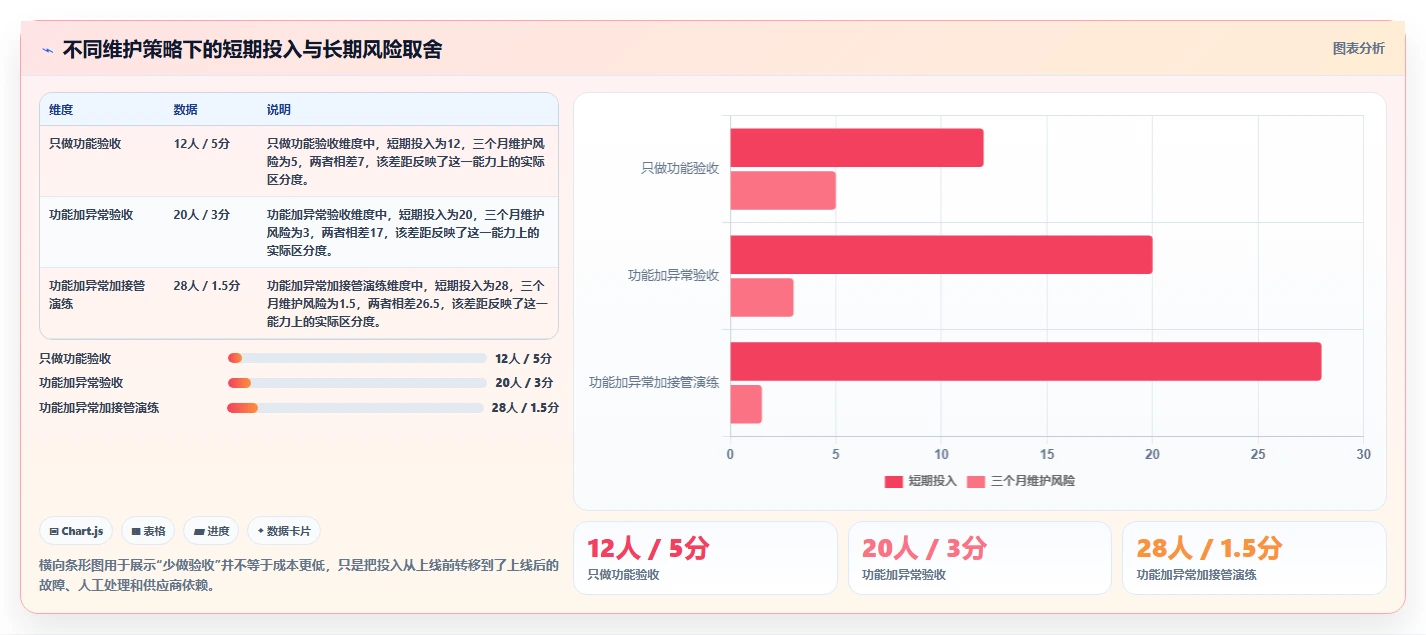Image resolution: width=1426 pixels, height=635 pixels.
Task: Click the 短期投入 chart bar for 功能加异常加接管演练
Action: point(1026,361)
